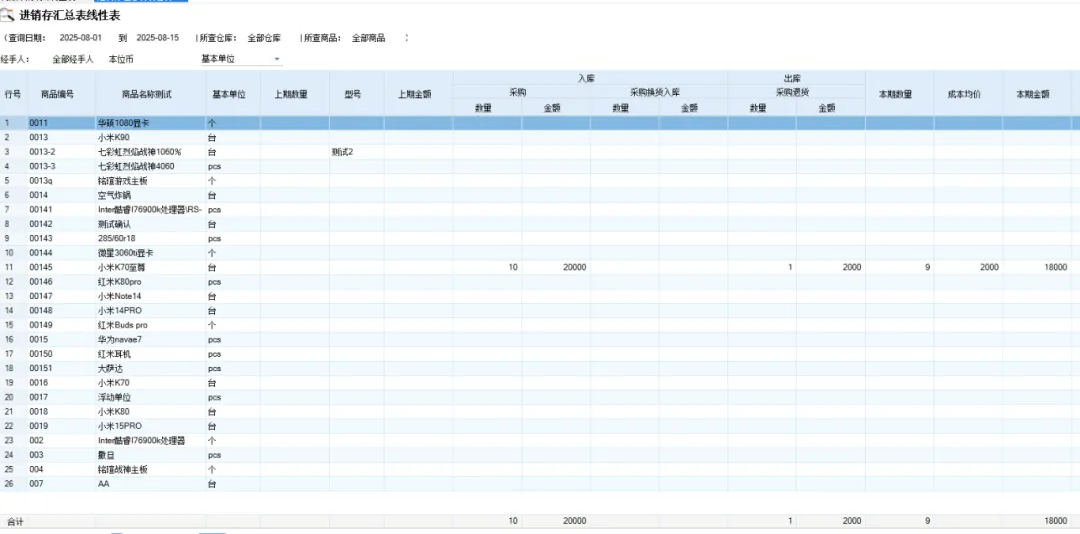Click the 全部商品 product filter value

coord(368,38)
